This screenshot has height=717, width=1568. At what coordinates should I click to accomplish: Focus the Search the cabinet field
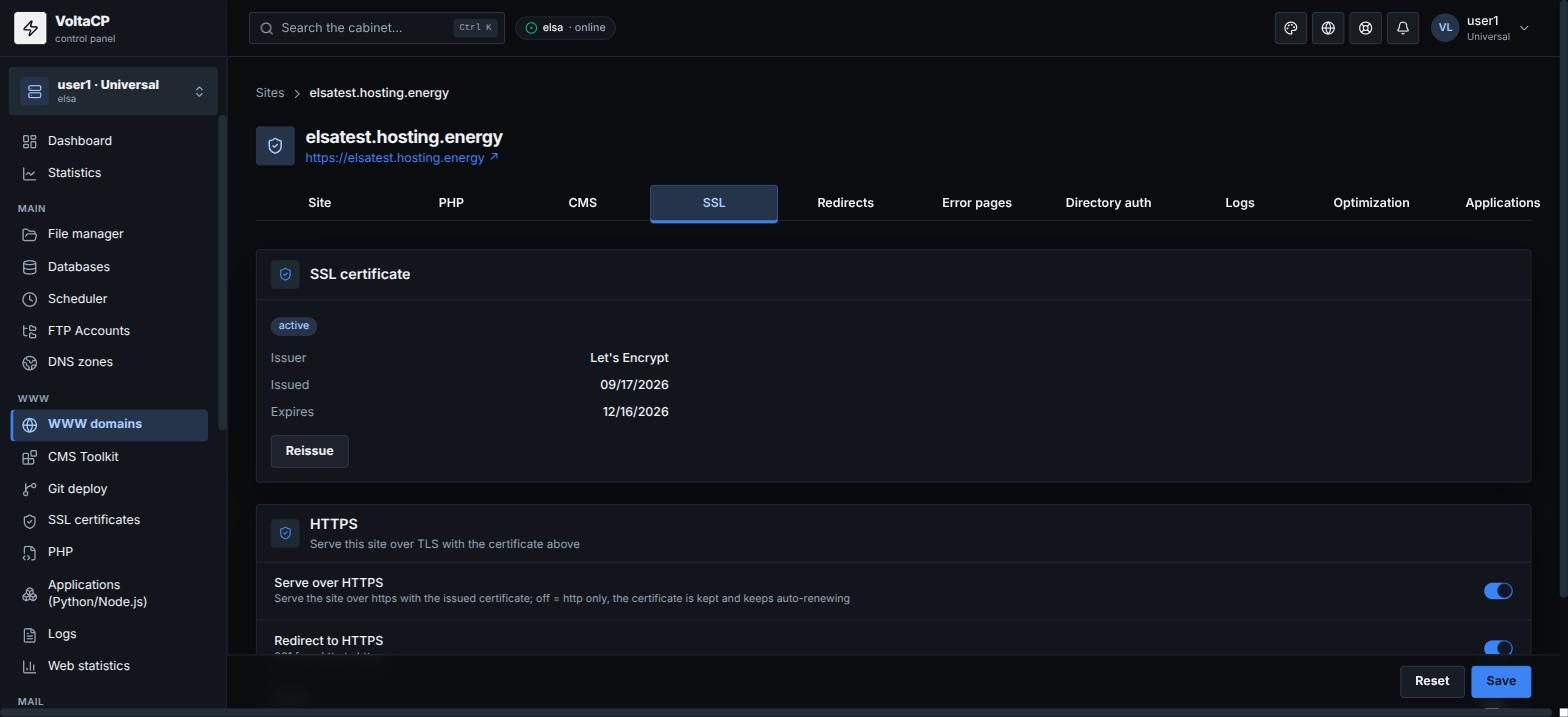(376, 28)
